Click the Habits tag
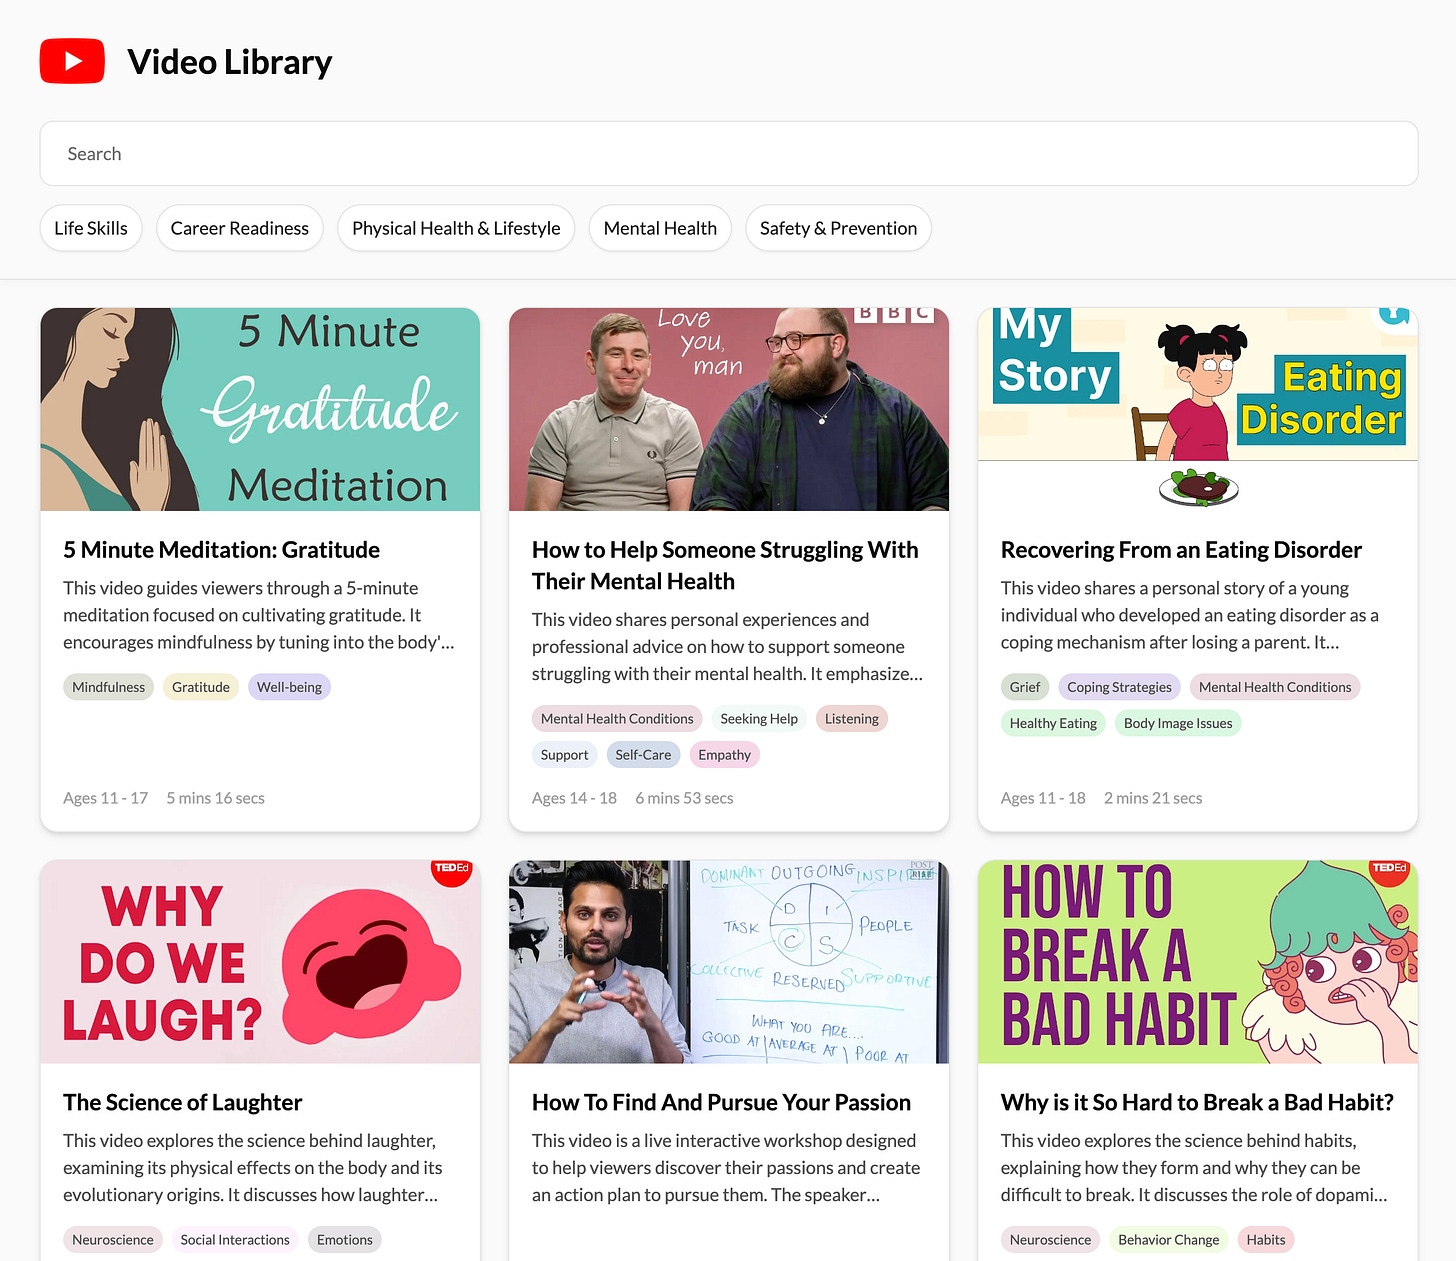Screen dimensions: 1456x1261 tap(1266, 1240)
